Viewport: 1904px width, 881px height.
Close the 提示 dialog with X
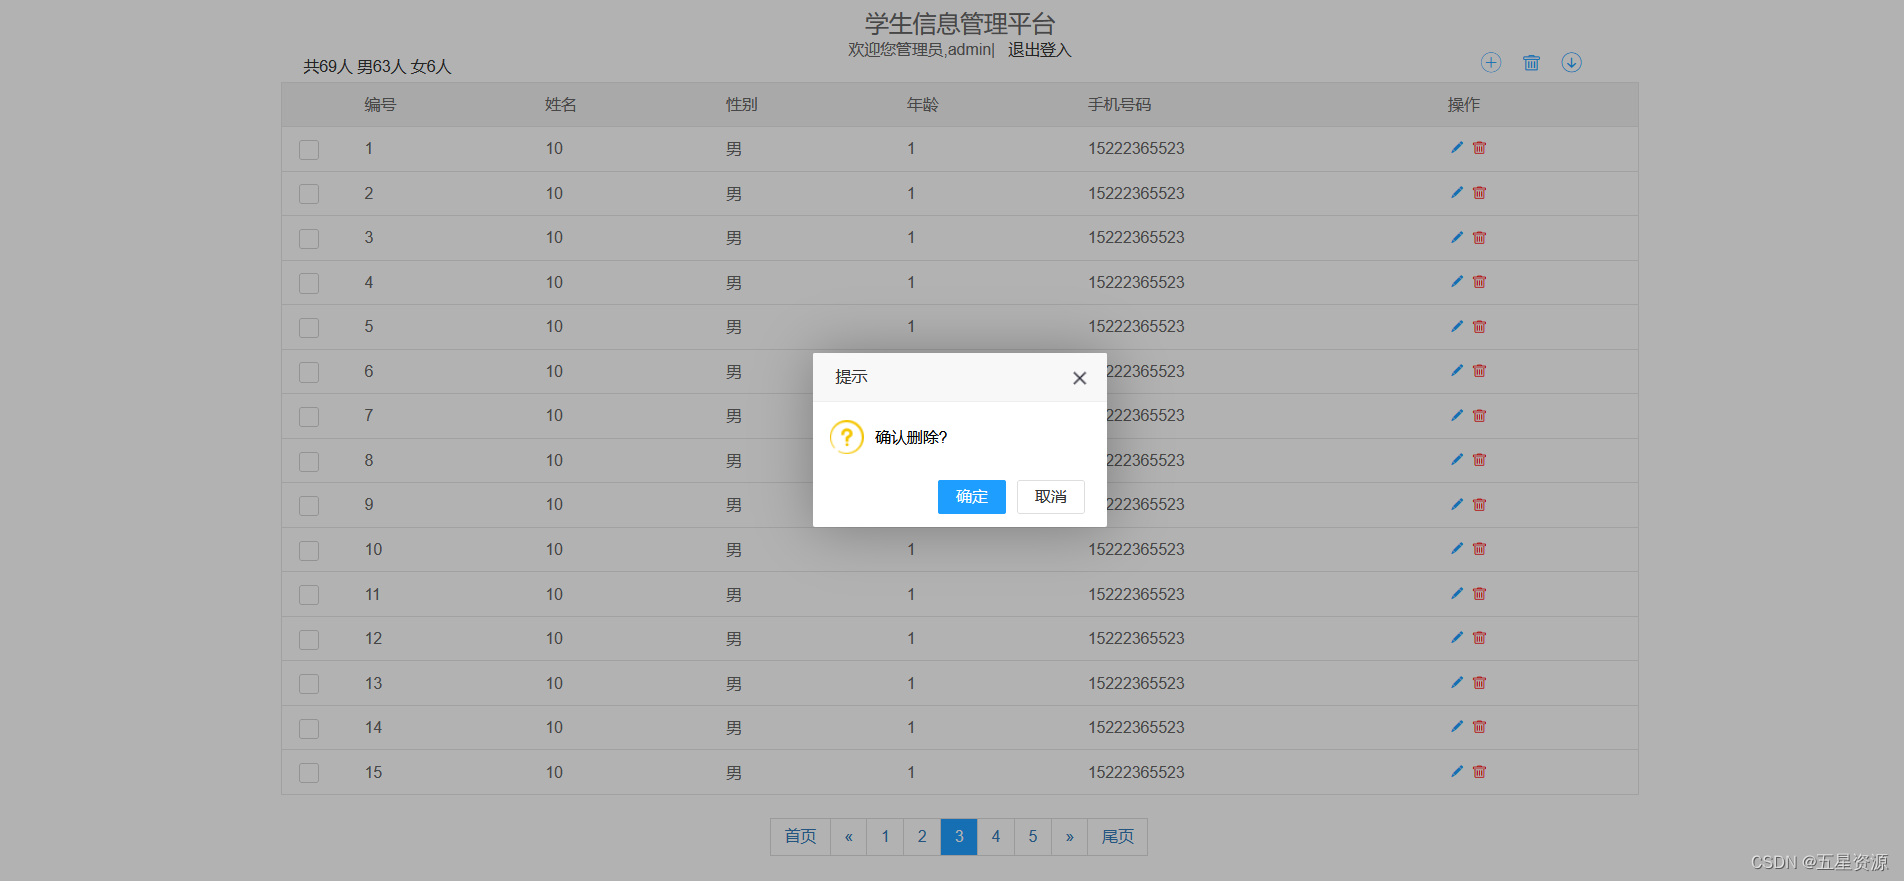(x=1079, y=378)
